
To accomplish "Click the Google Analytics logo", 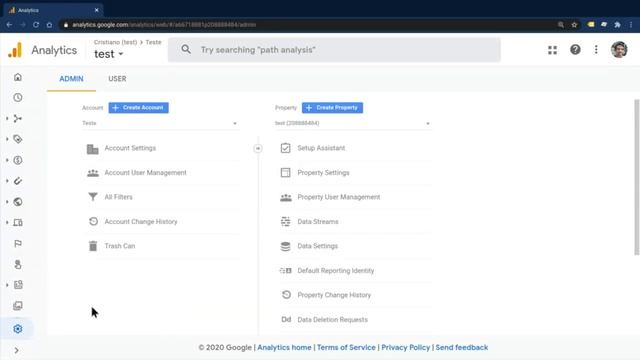I will [x=15, y=50].
